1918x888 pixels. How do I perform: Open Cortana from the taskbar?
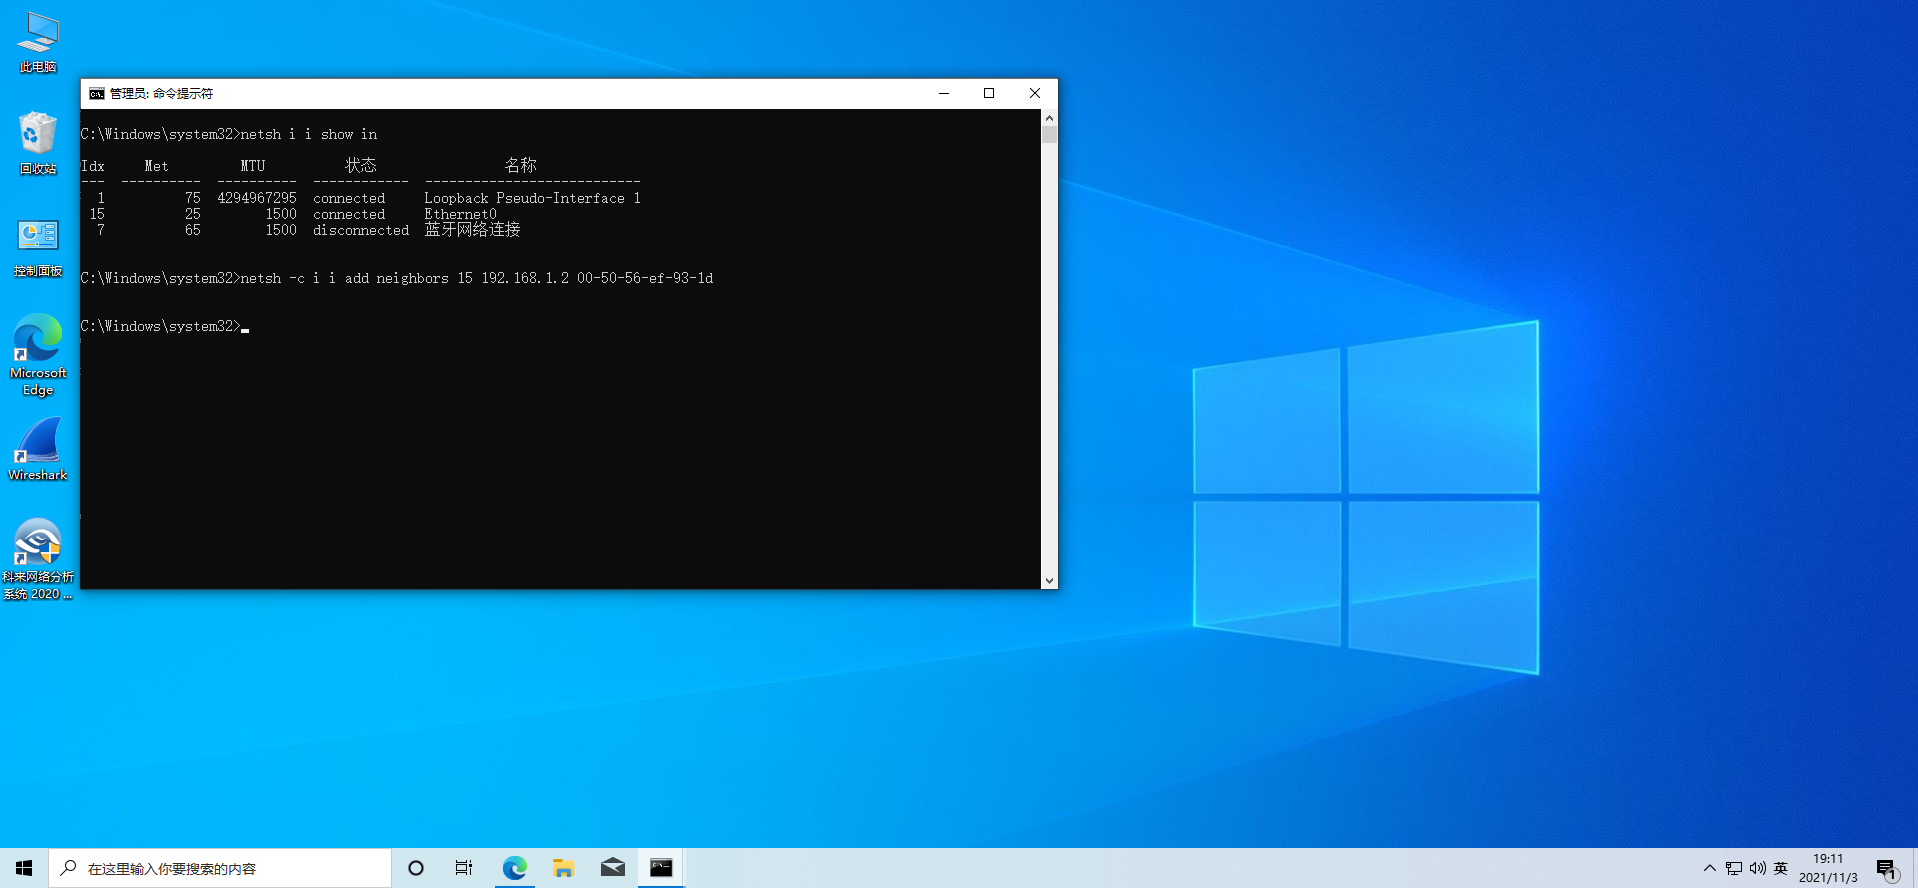click(416, 868)
